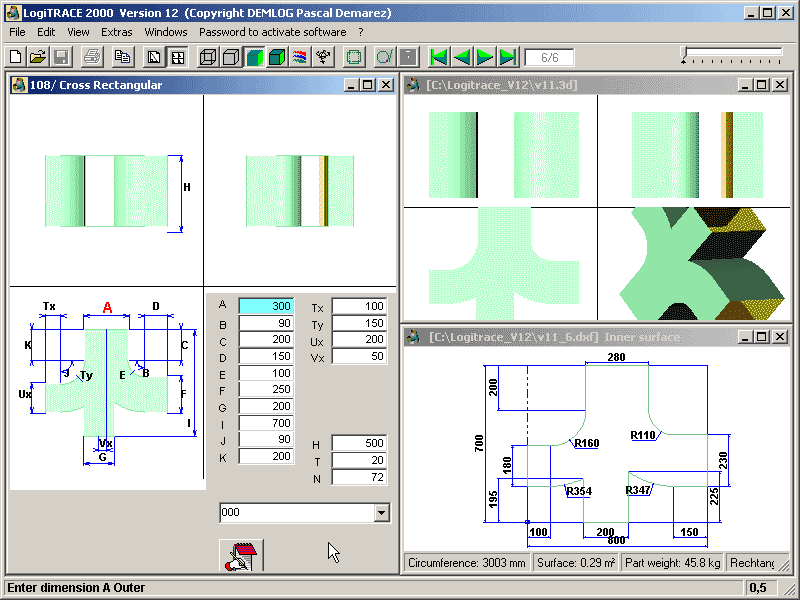
Task: Click the E dimension input field
Action: pyautogui.click(x=266, y=373)
